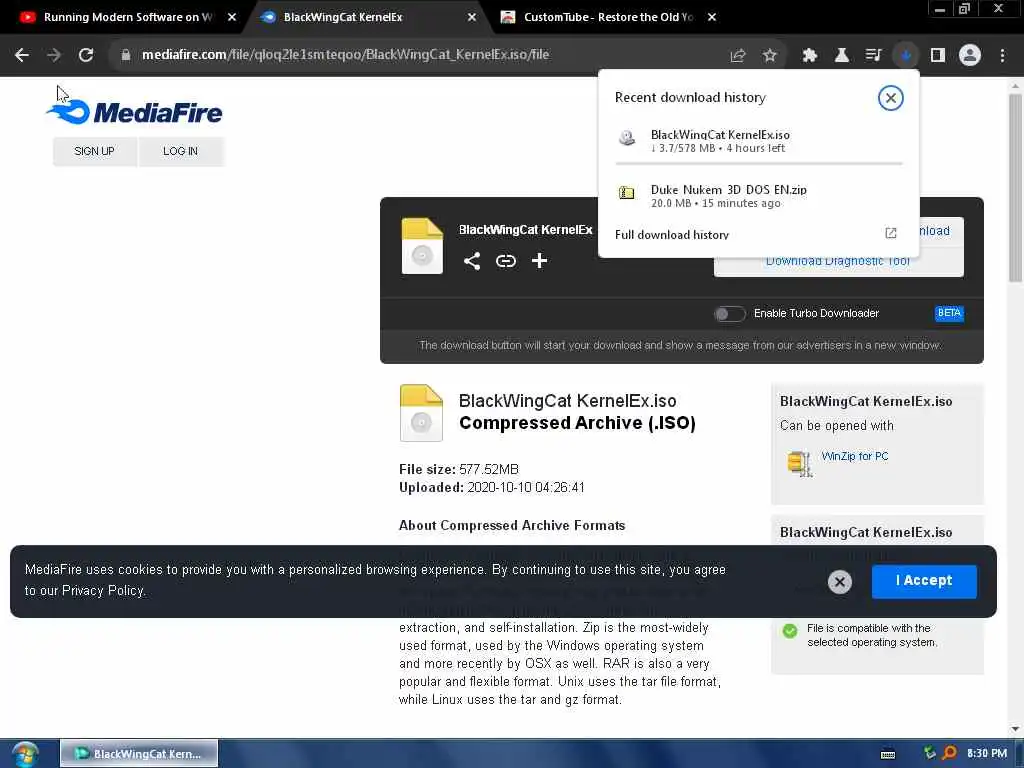Close the CustomTube tab
The image size is (1024, 768).
point(712,18)
